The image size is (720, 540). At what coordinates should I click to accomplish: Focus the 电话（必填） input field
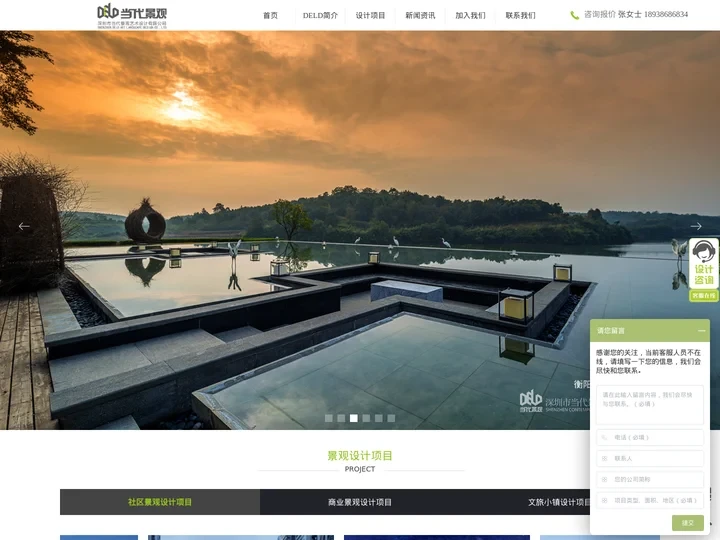coord(650,437)
